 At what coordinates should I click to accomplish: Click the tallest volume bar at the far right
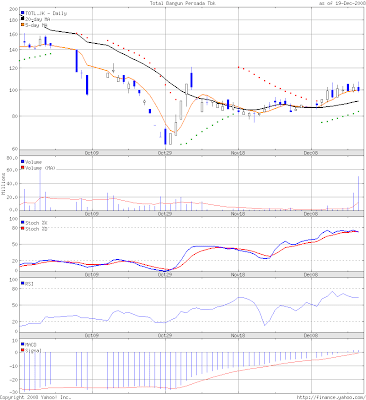click(x=359, y=193)
